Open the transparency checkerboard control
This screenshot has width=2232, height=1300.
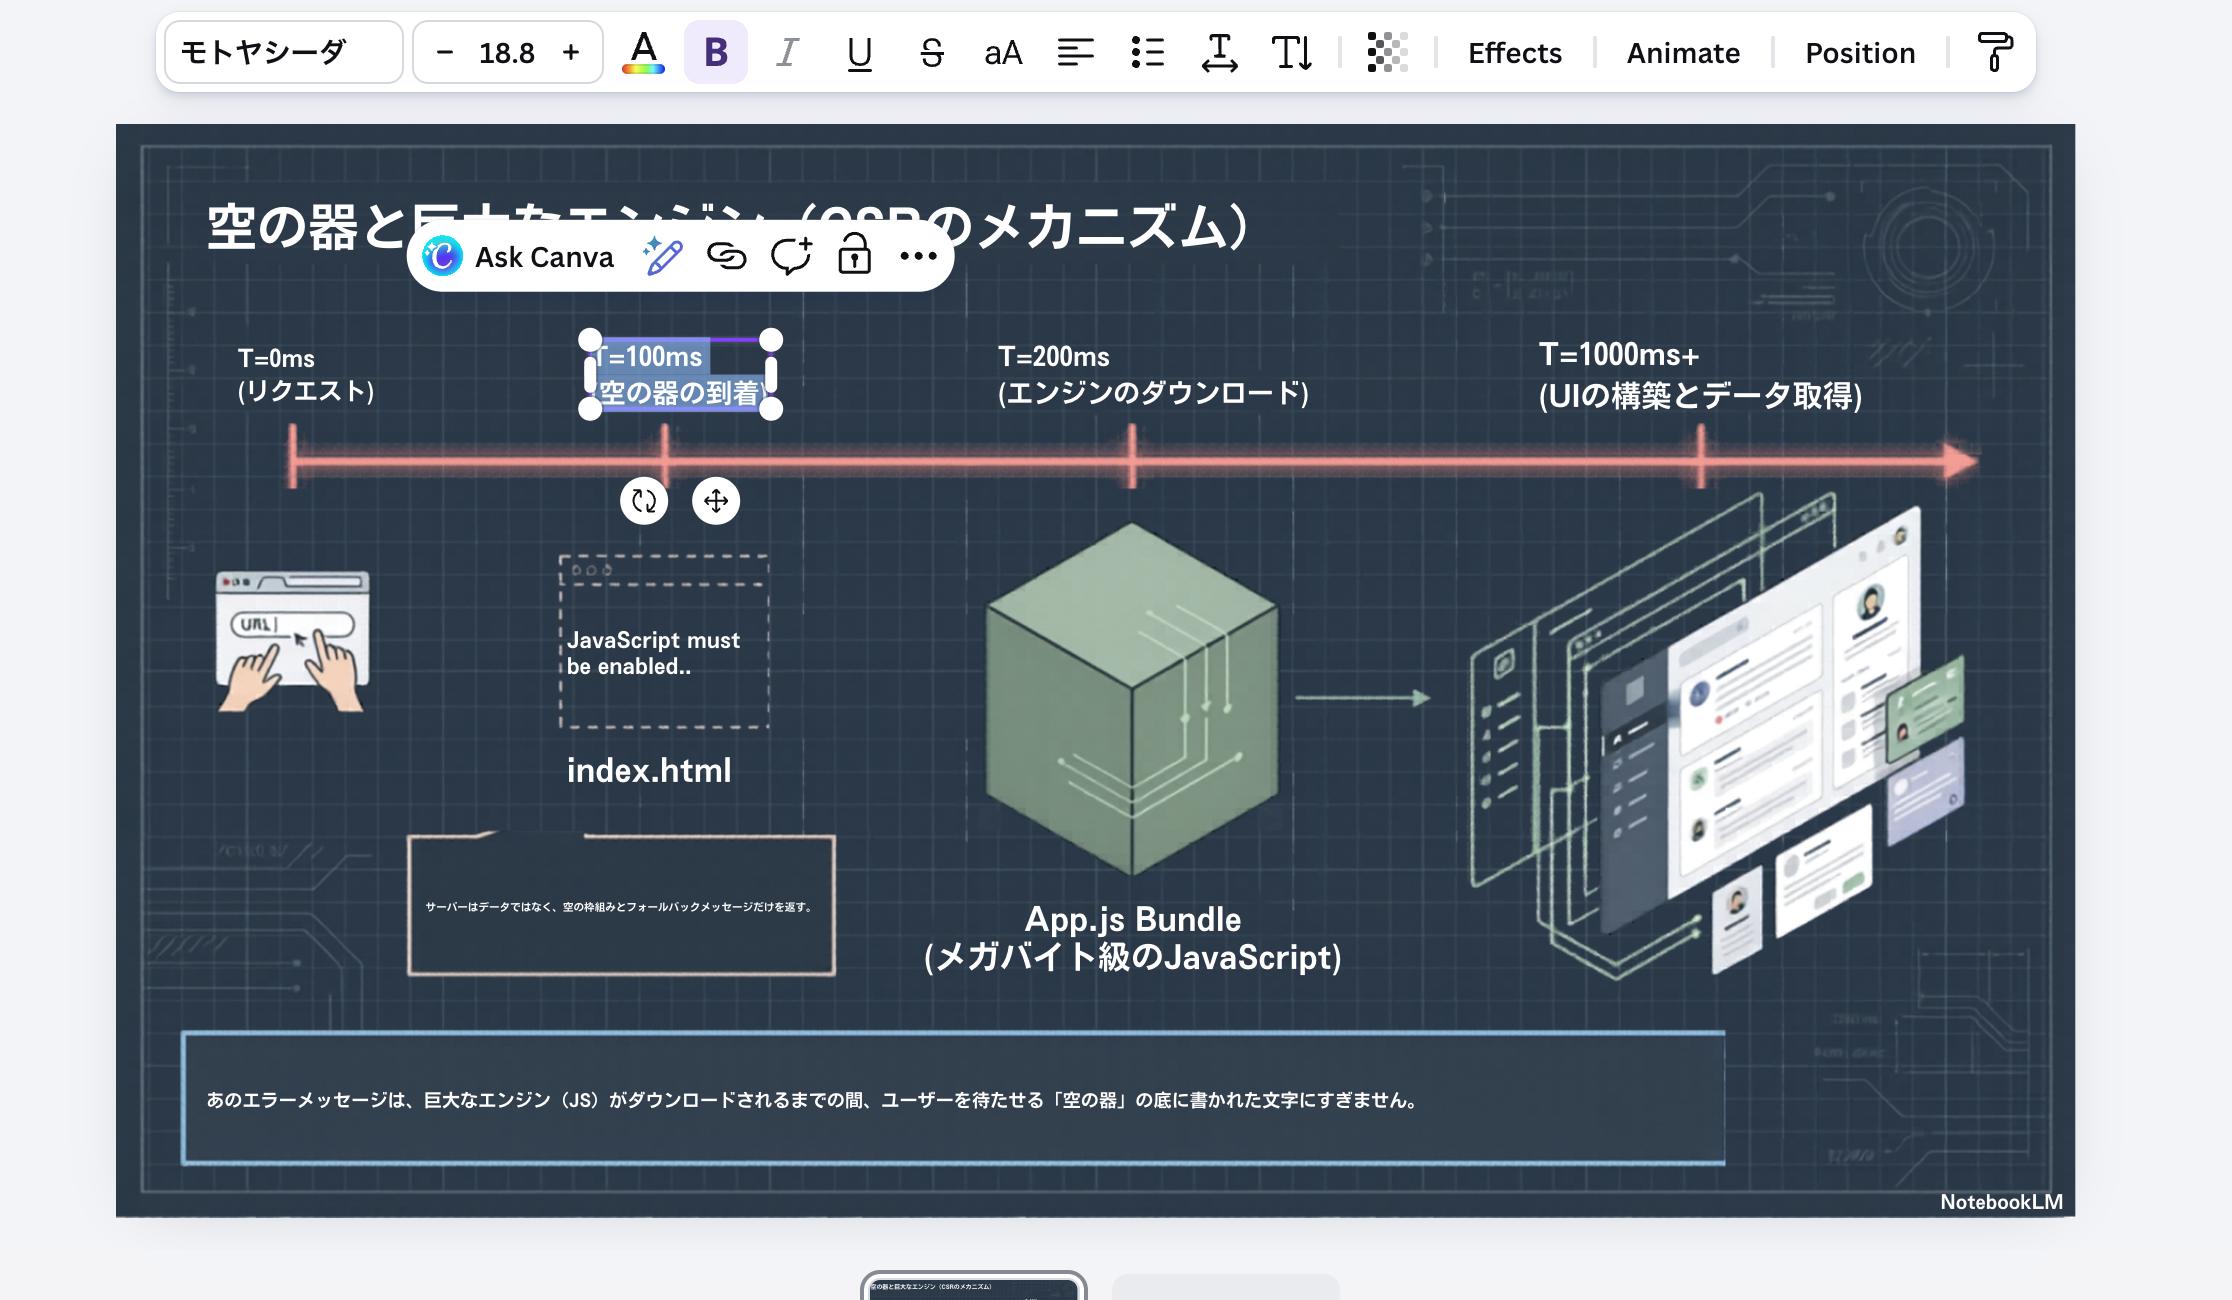point(1387,52)
